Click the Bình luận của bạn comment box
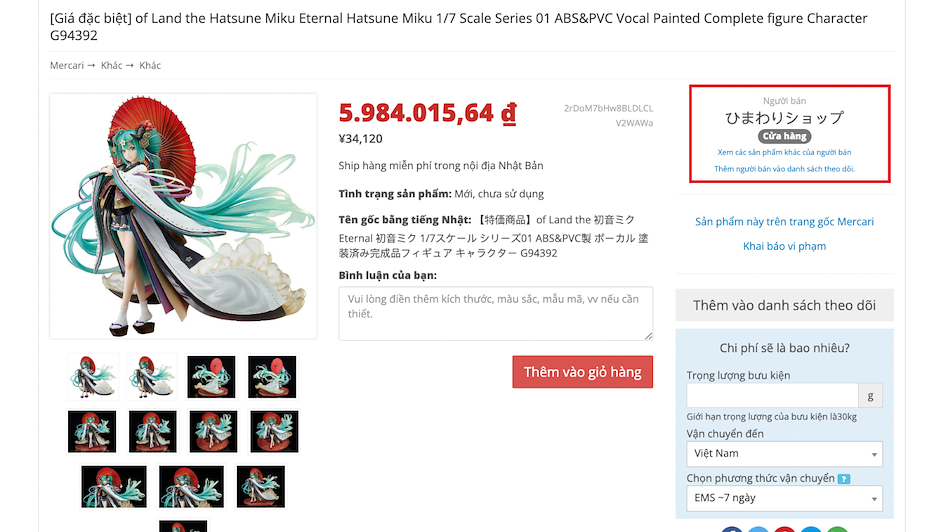 click(495, 314)
